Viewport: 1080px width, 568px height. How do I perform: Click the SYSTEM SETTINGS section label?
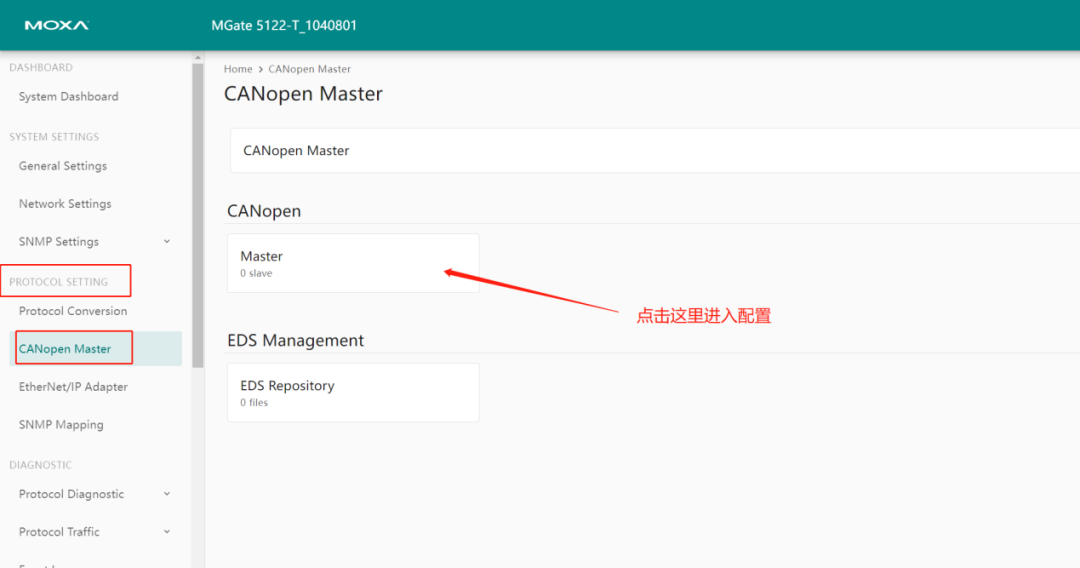pyautogui.click(x=54, y=137)
